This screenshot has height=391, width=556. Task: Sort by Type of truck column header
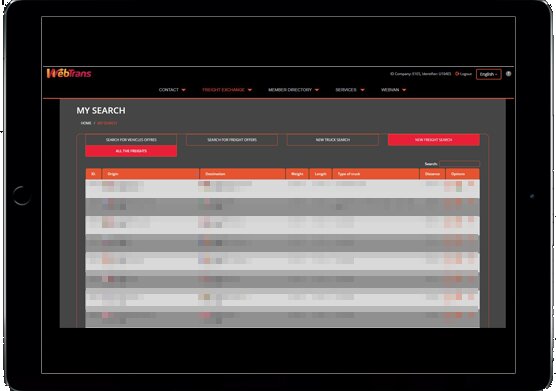point(376,174)
